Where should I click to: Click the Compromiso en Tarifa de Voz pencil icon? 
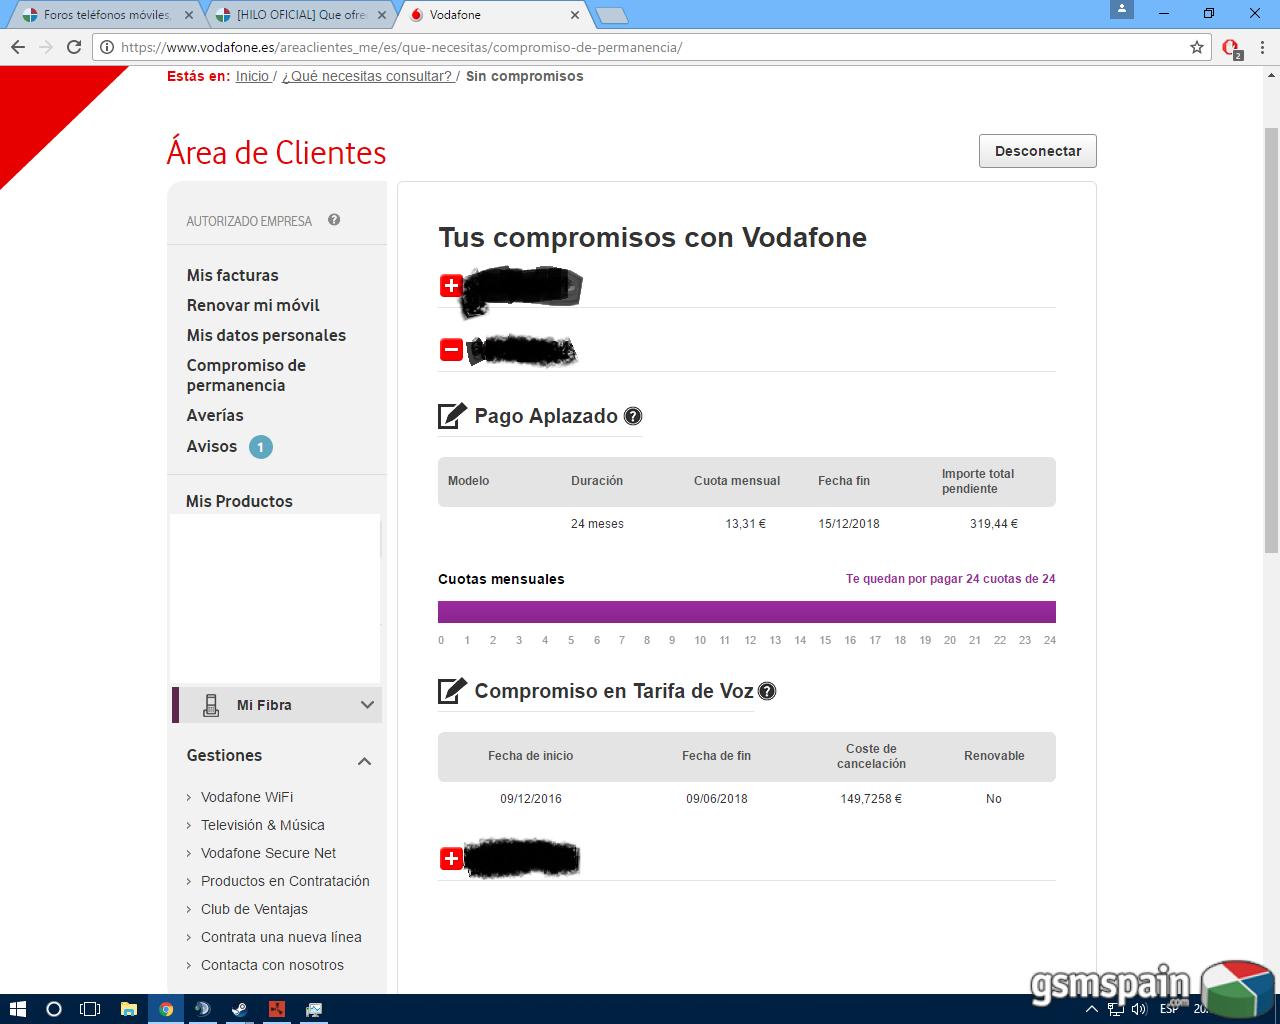click(452, 690)
